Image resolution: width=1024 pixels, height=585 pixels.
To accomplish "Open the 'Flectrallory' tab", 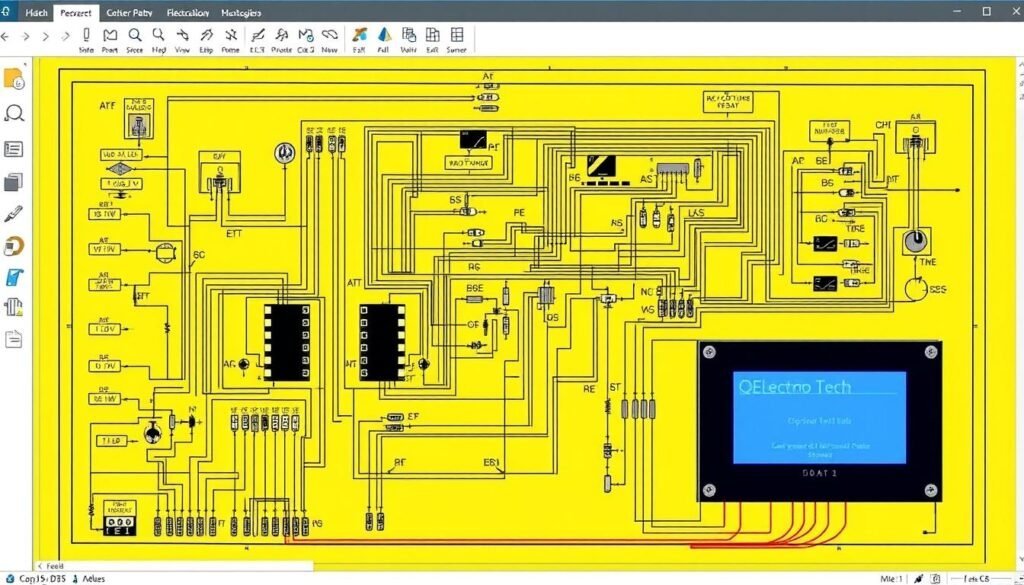I will (188, 12).
